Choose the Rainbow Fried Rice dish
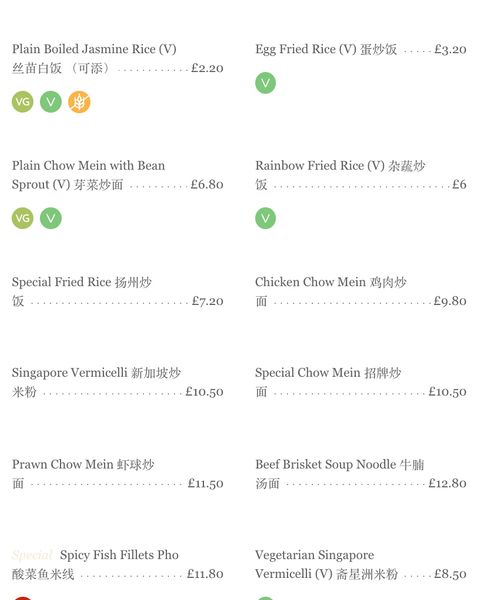Viewport: 480px width, 600px height. pos(361,175)
